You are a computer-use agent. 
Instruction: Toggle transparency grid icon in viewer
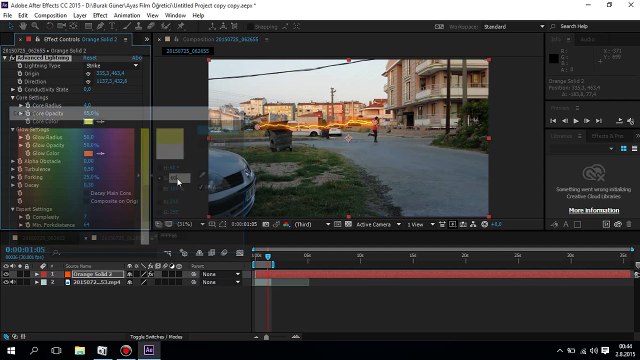click(348, 224)
